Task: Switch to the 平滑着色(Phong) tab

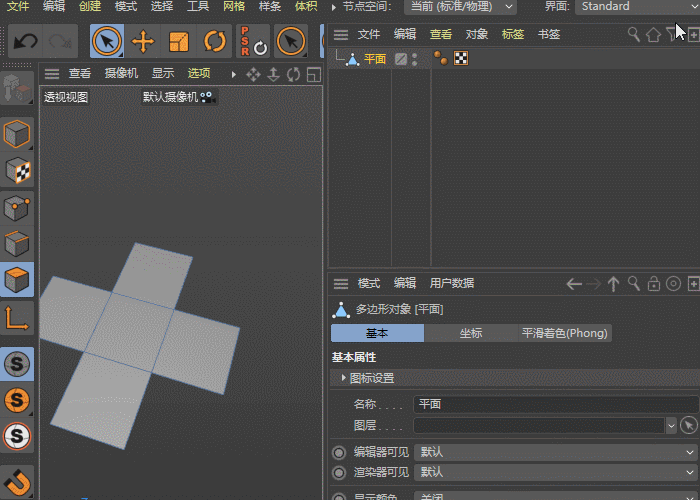Action: click(565, 333)
